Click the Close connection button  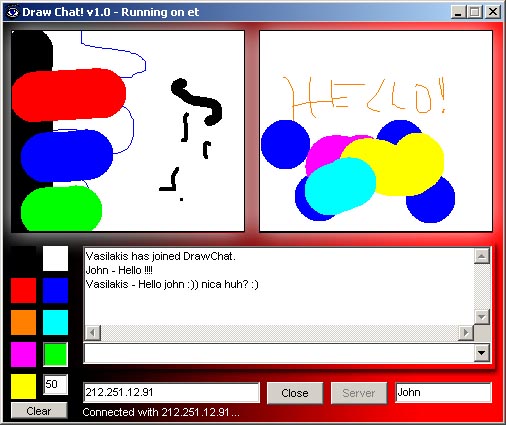295,393
